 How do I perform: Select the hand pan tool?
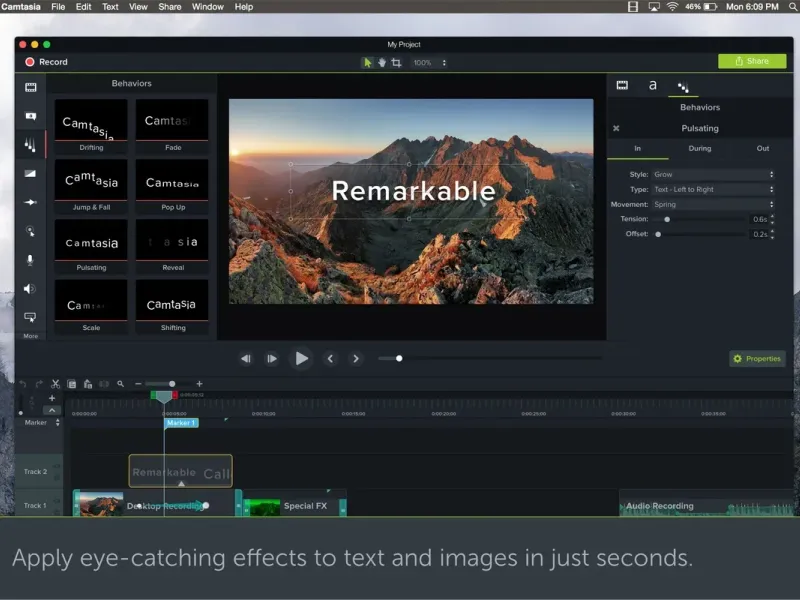382,62
